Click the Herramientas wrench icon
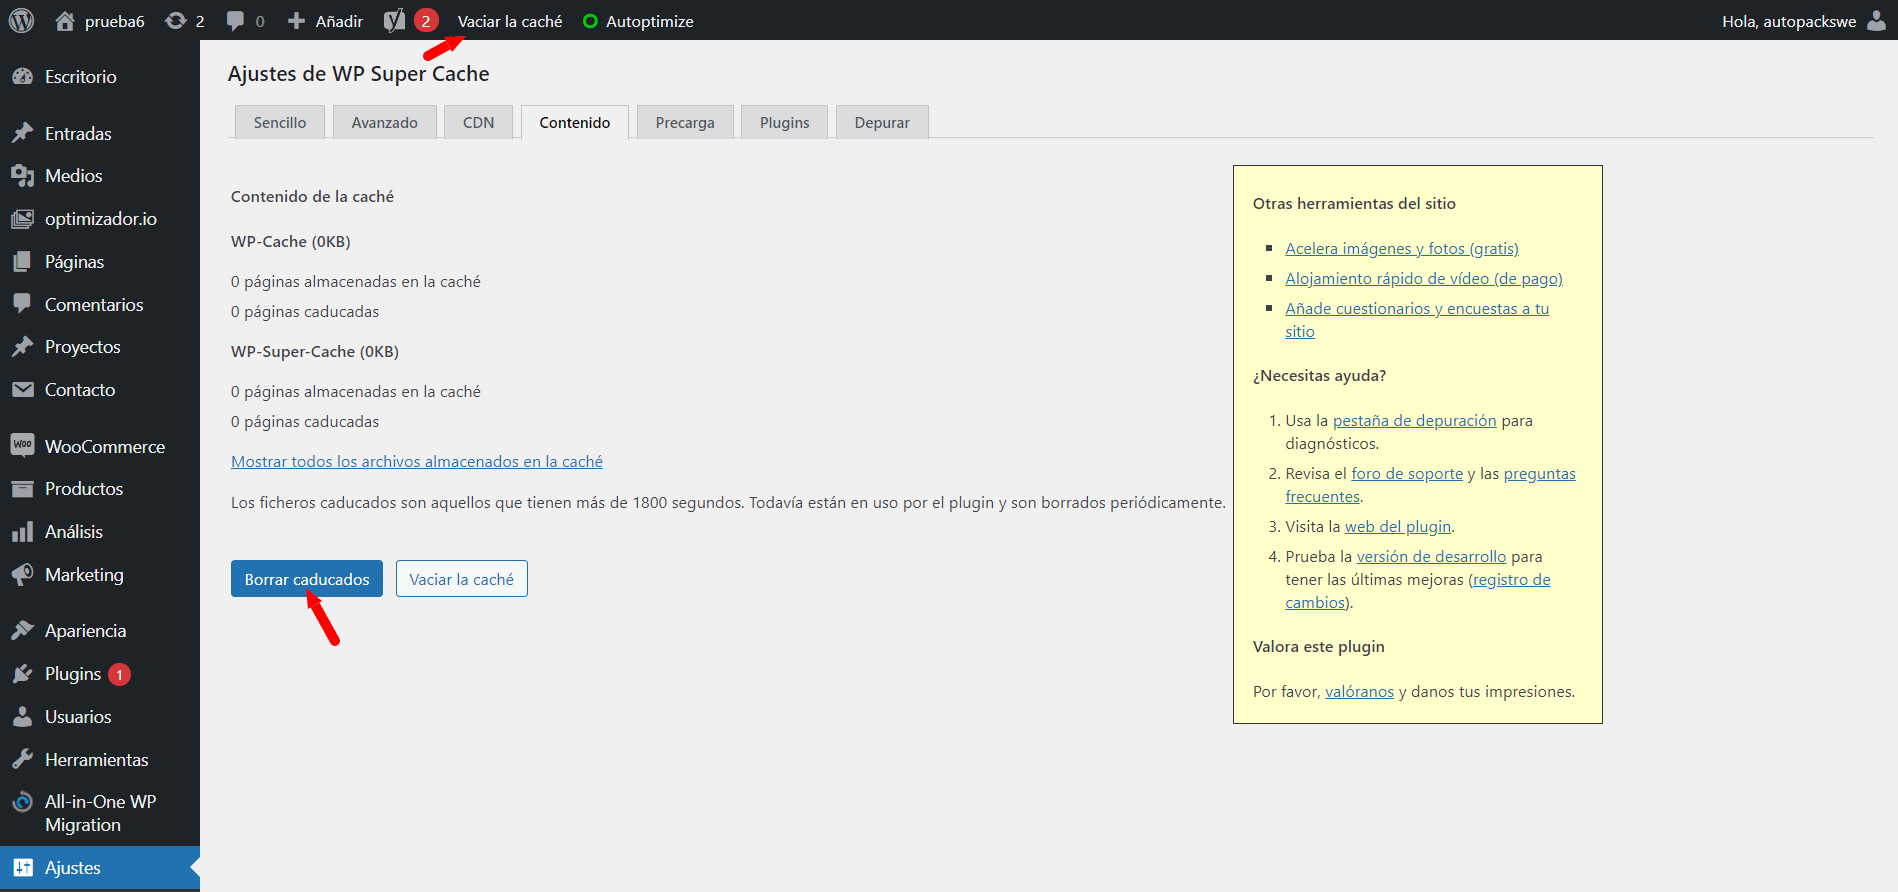 click(x=23, y=760)
